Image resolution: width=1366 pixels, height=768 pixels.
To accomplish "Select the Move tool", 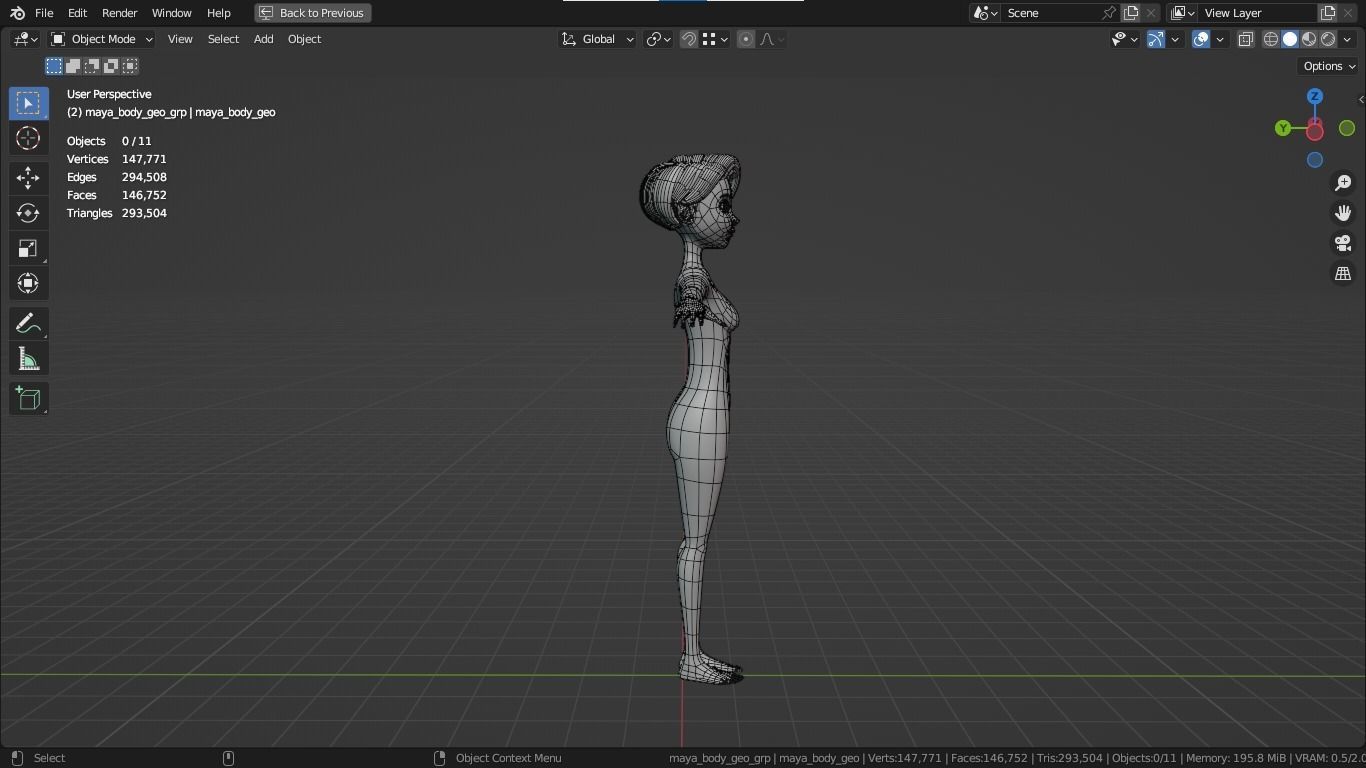I will tap(28, 178).
